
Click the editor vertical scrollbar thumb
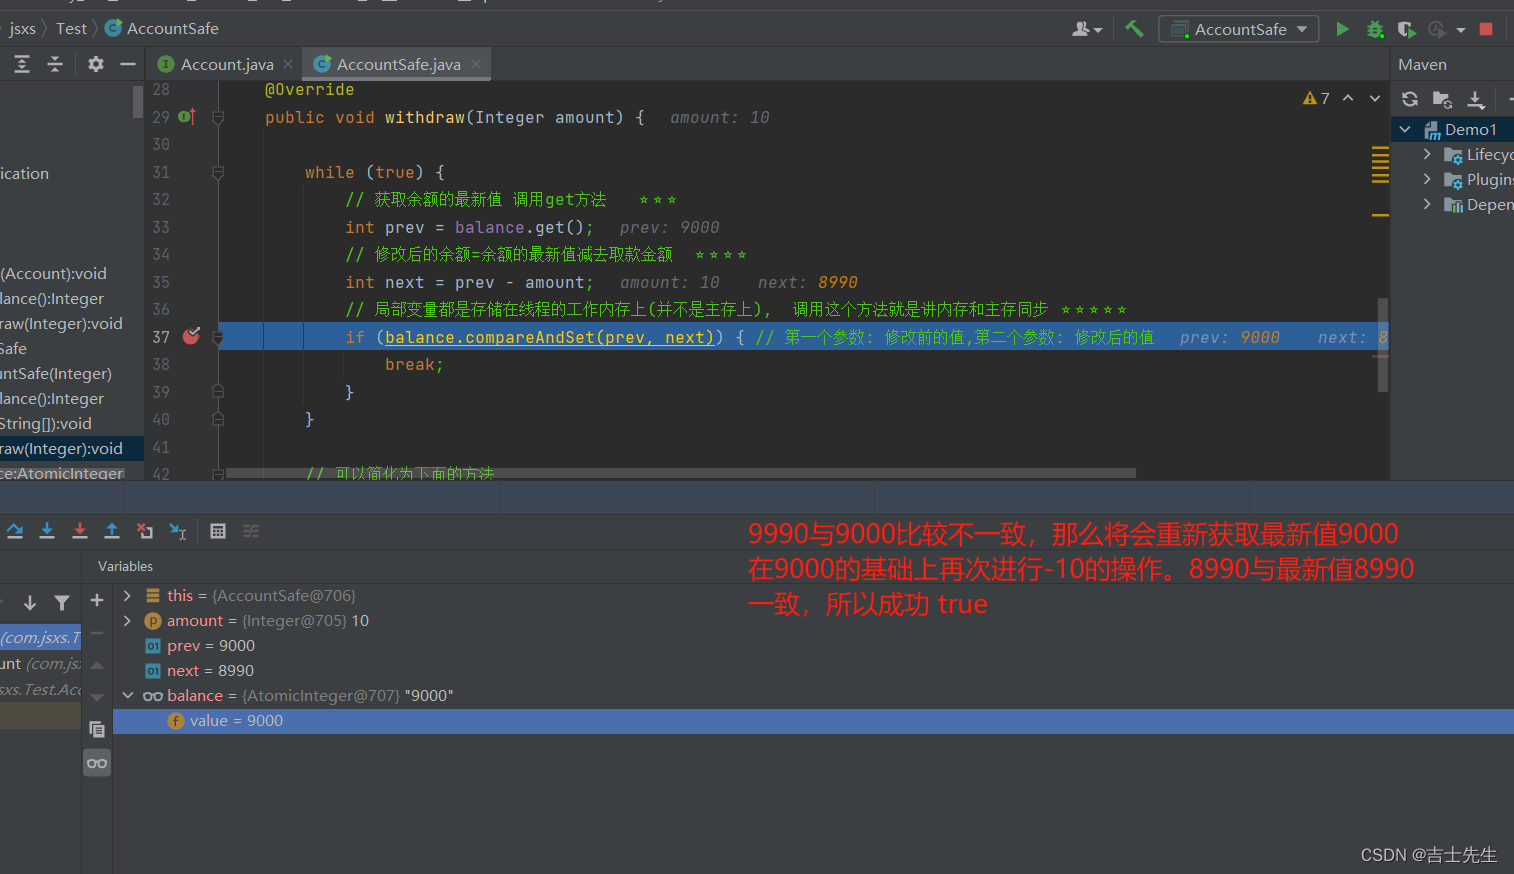pyautogui.click(x=1383, y=344)
